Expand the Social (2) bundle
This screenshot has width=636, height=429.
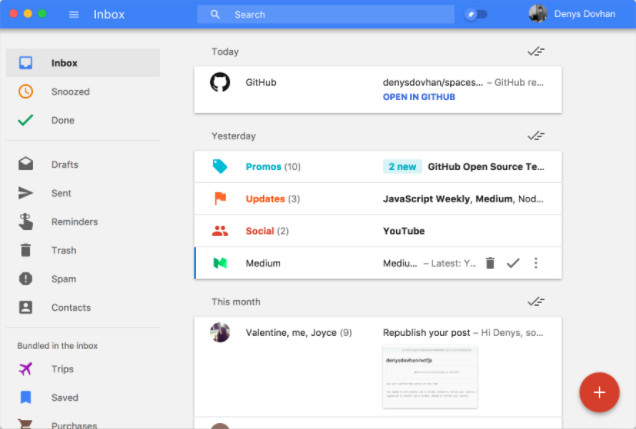click(378, 231)
